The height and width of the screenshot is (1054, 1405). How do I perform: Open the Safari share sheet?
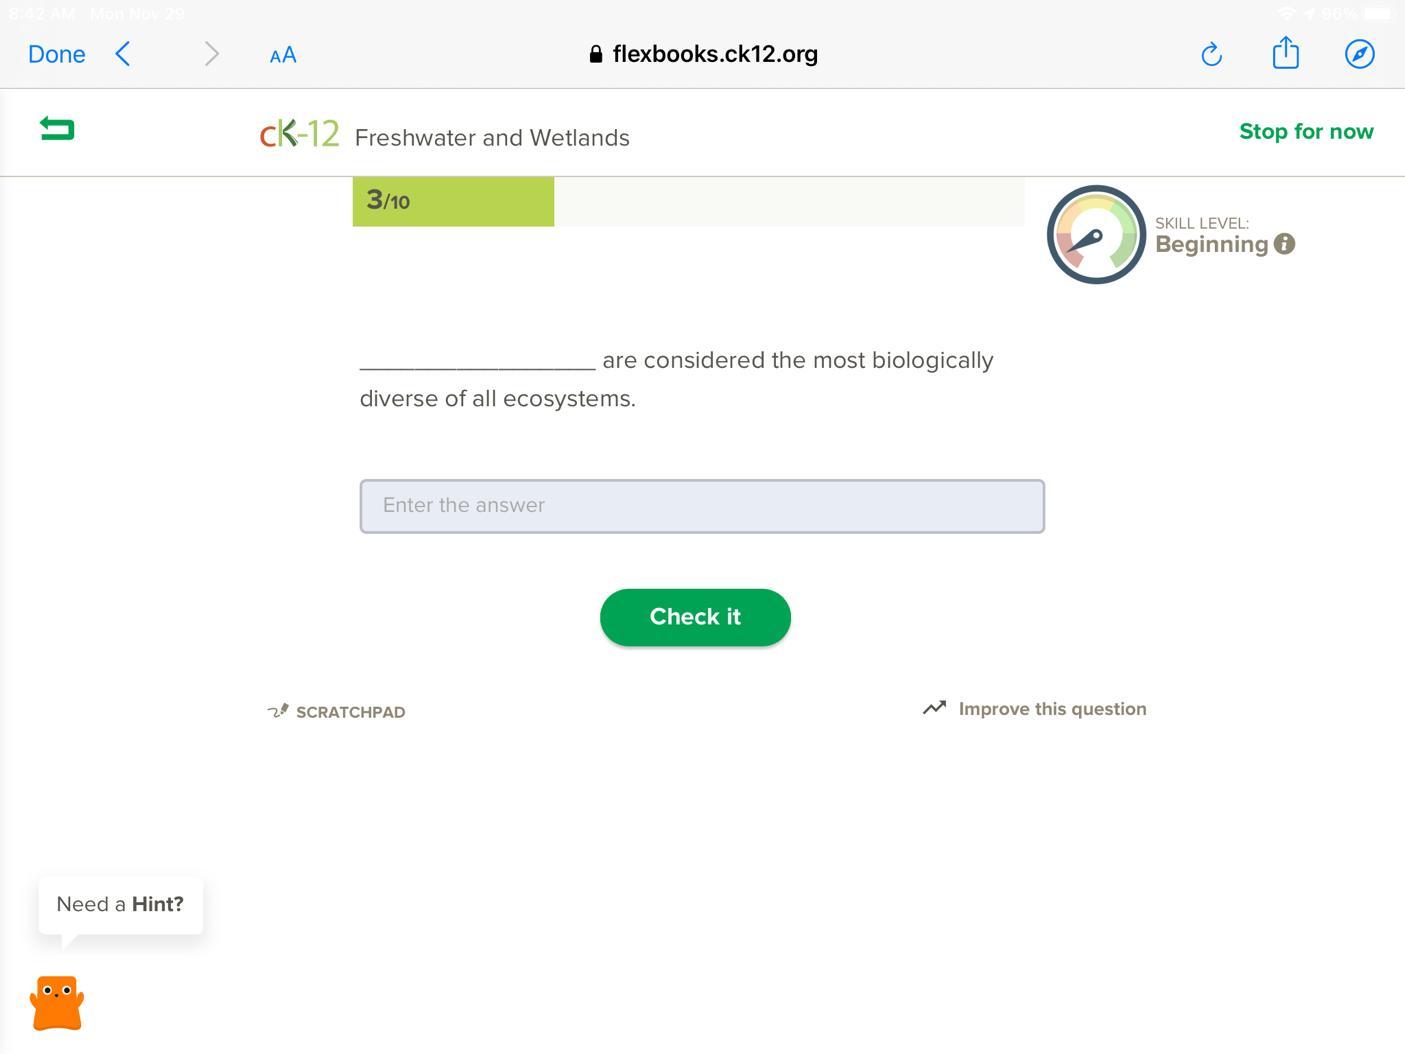[x=1285, y=53]
